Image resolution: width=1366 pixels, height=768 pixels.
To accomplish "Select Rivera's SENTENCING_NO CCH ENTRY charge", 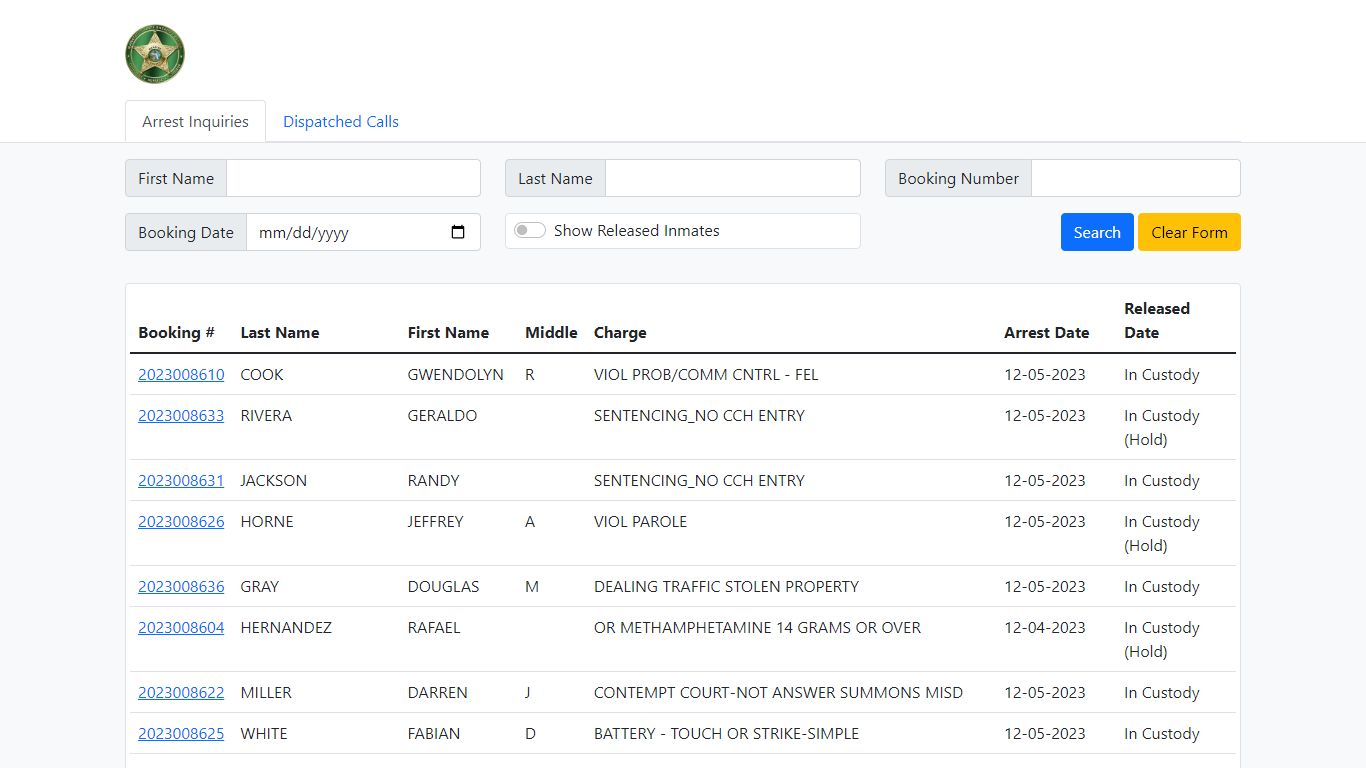I will pyautogui.click(x=699, y=415).
